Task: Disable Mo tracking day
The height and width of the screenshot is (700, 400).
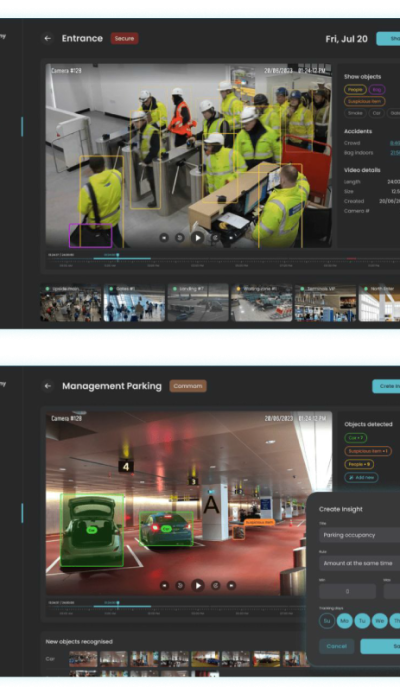Action: pyautogui.click(x=345, y=621)
